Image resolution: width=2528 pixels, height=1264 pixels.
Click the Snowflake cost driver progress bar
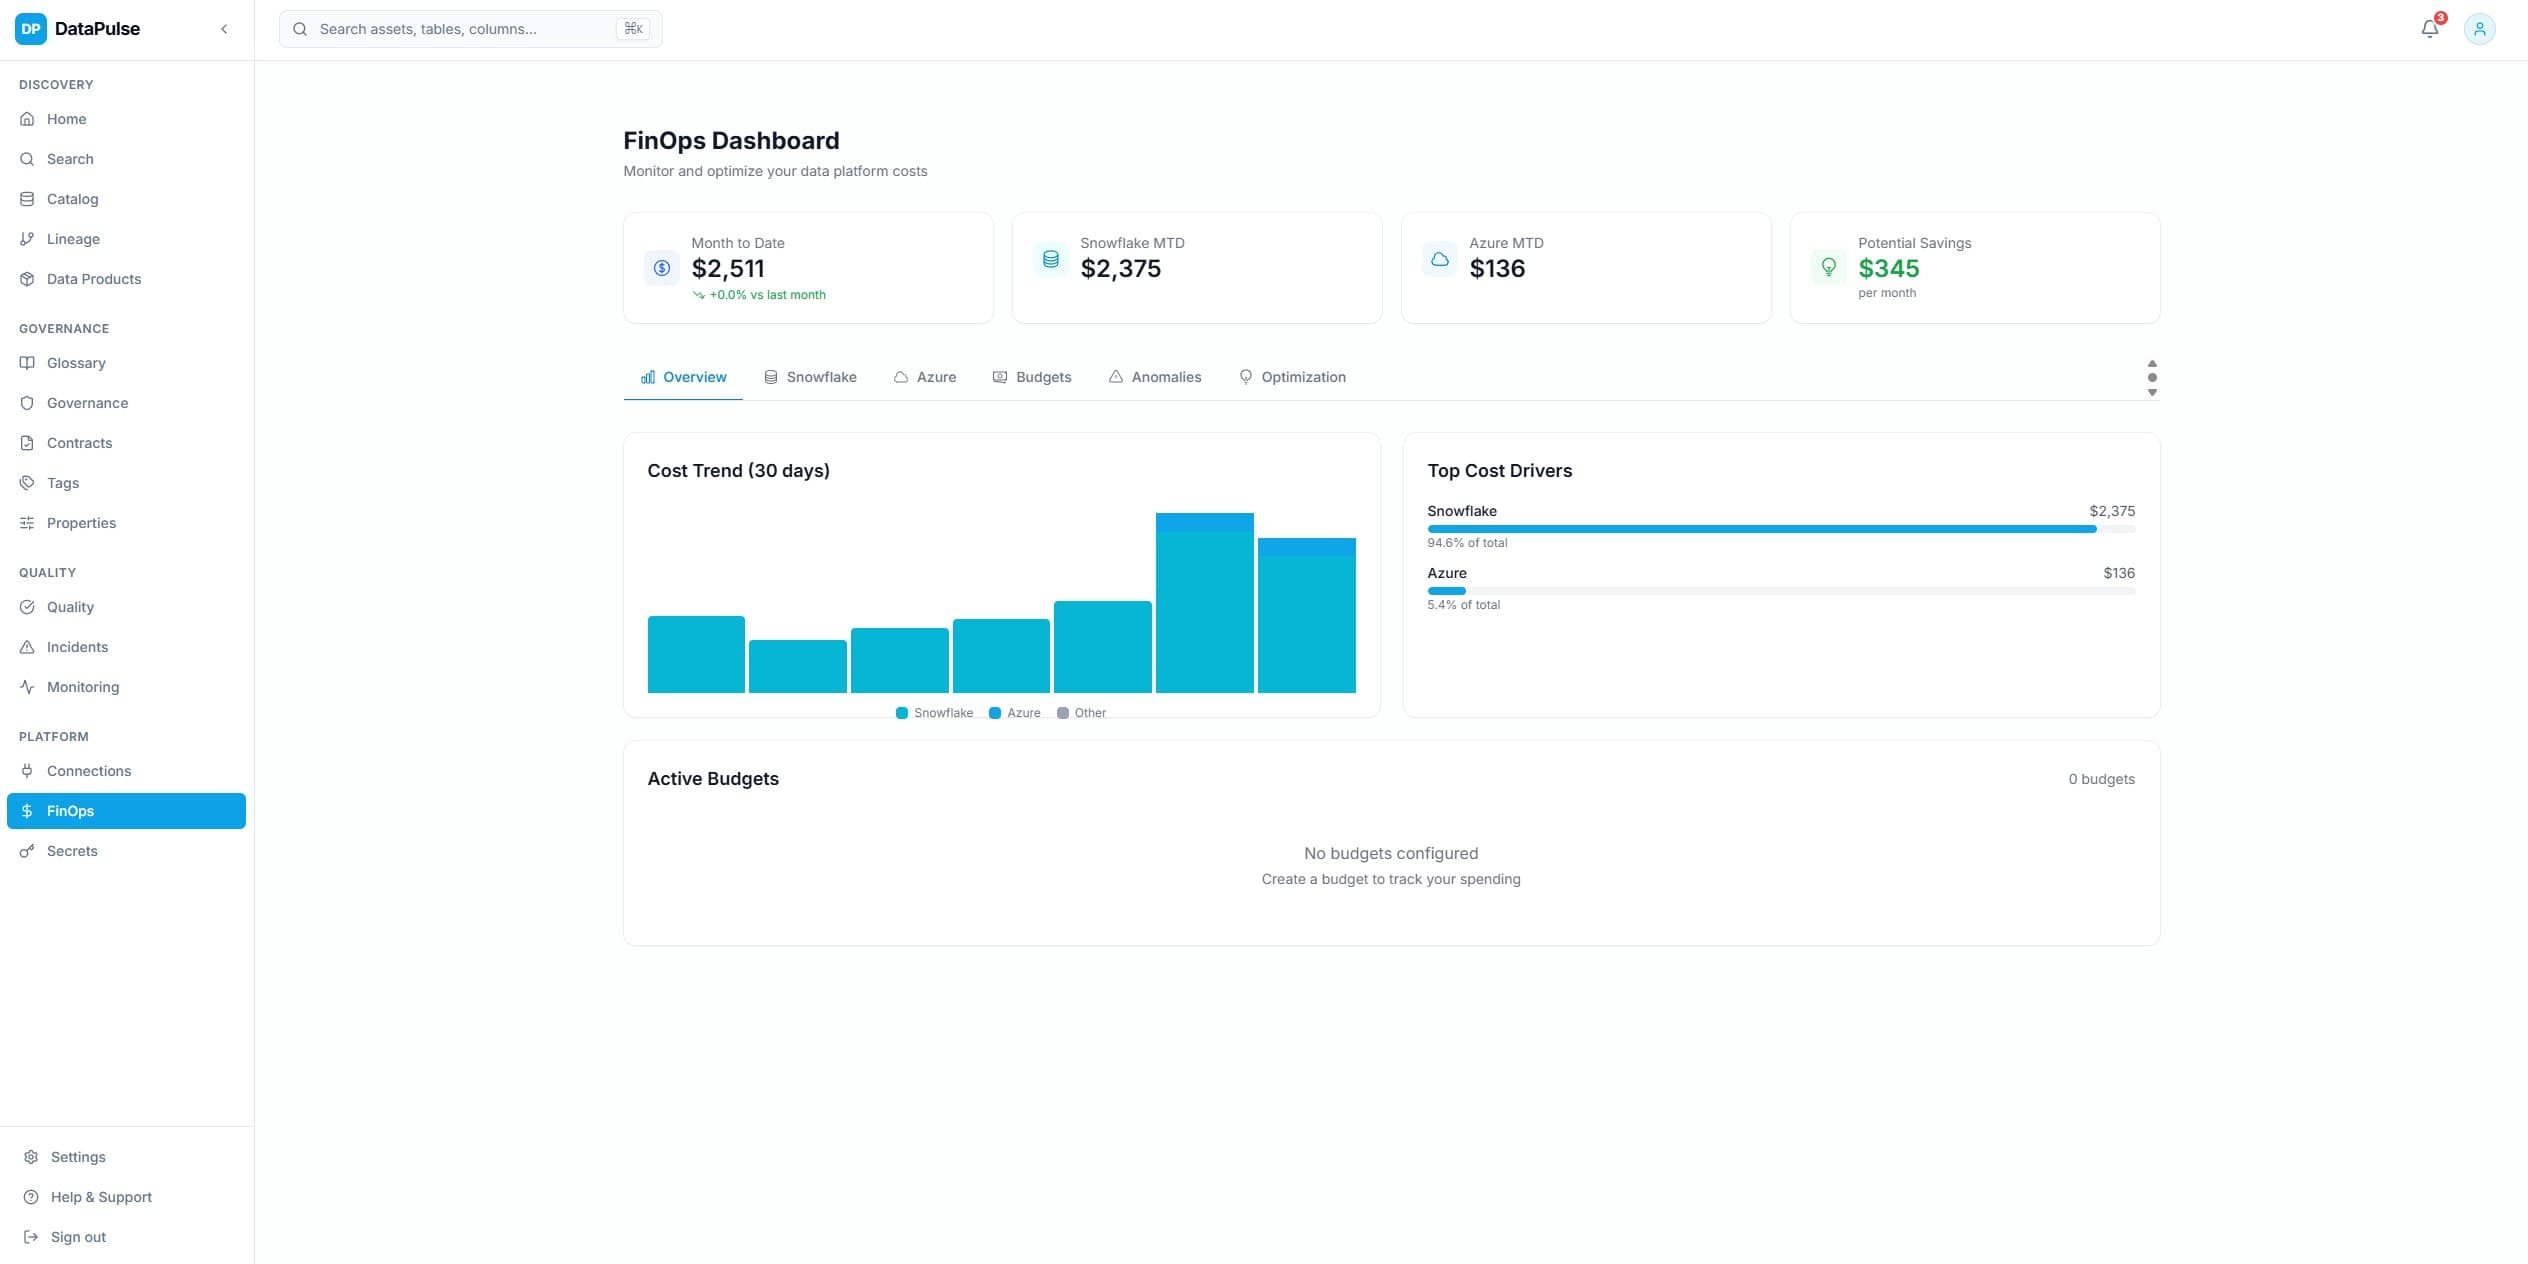(1781, 529)
